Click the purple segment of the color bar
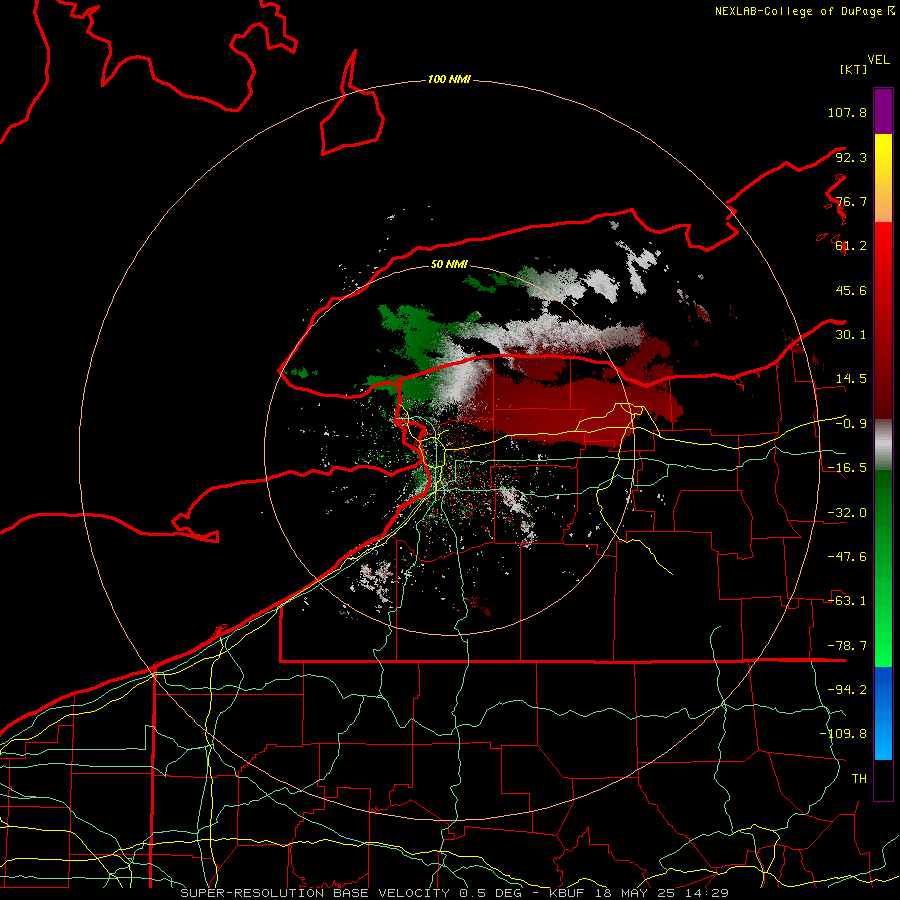 tap(883, 111)
